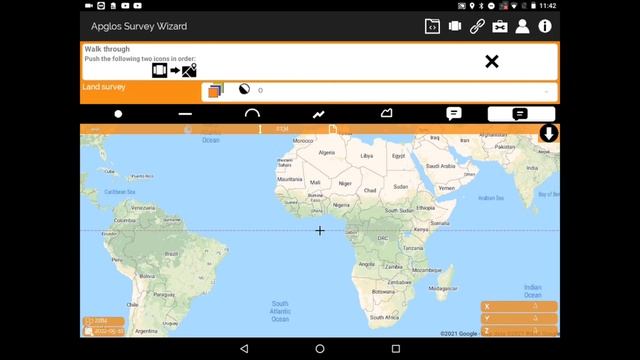Viewport: 640px width, 360px height.
Task: Open the link chain icon
Action: tap(477, 27)
